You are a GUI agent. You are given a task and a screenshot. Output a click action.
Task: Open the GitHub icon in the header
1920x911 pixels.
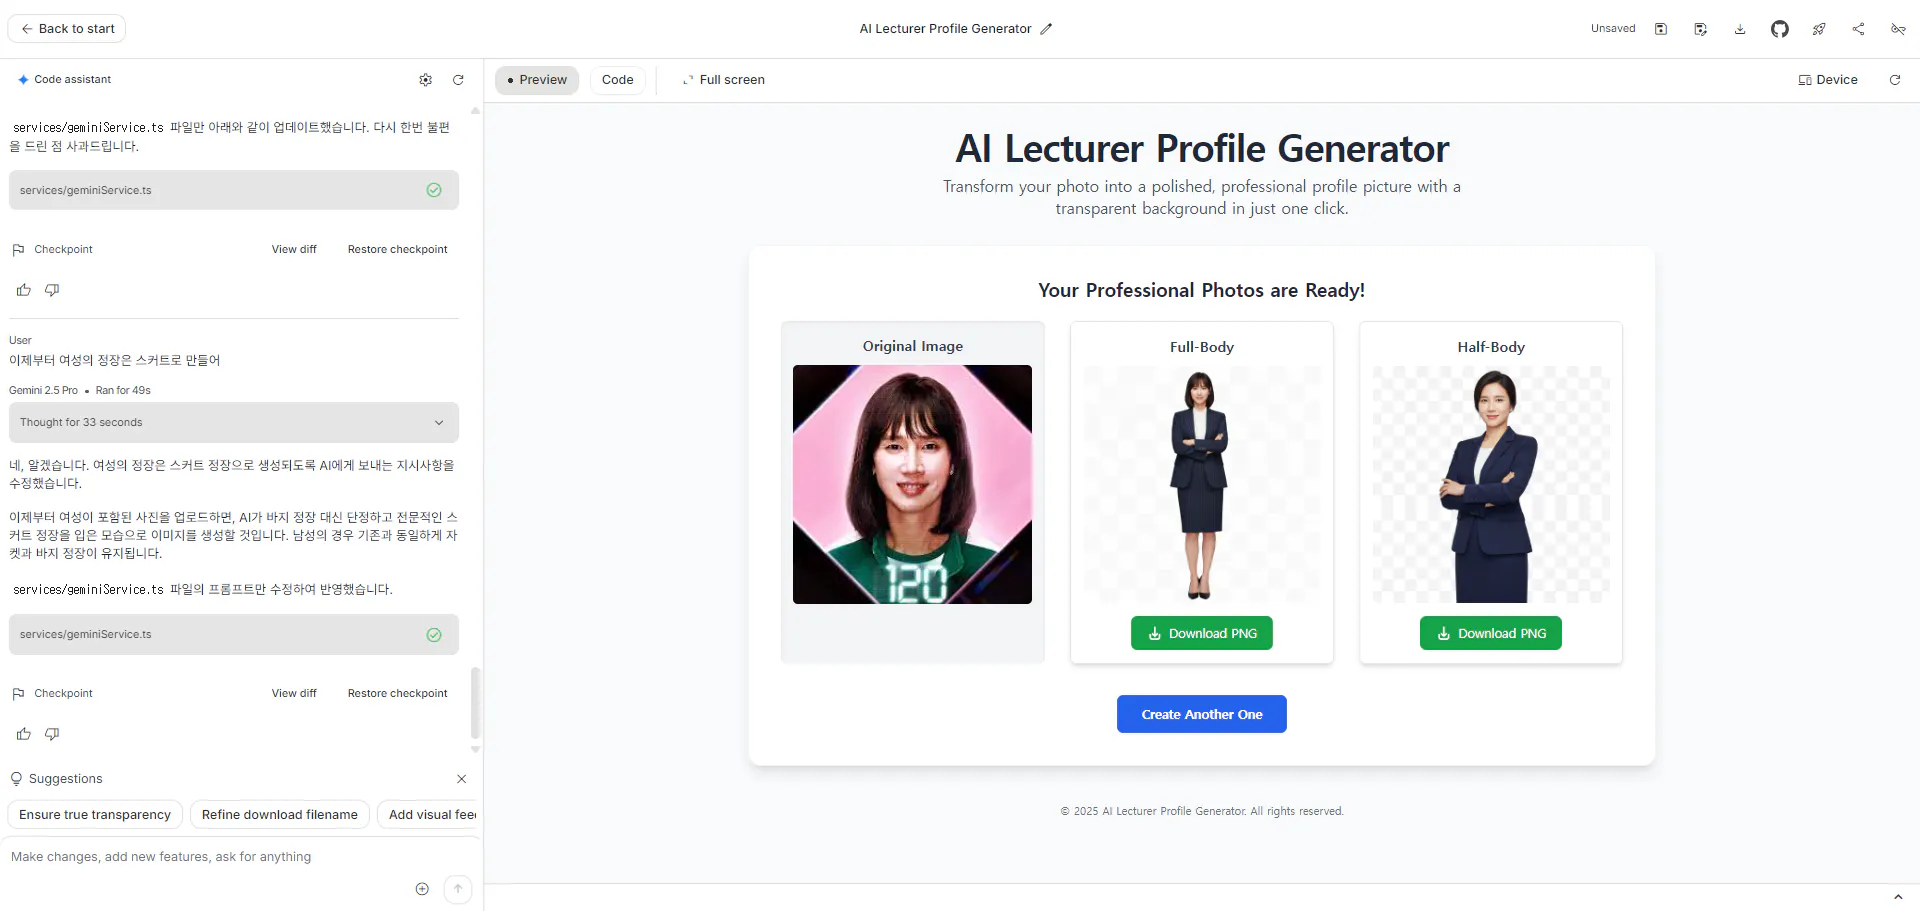[x=1780, y=29]
